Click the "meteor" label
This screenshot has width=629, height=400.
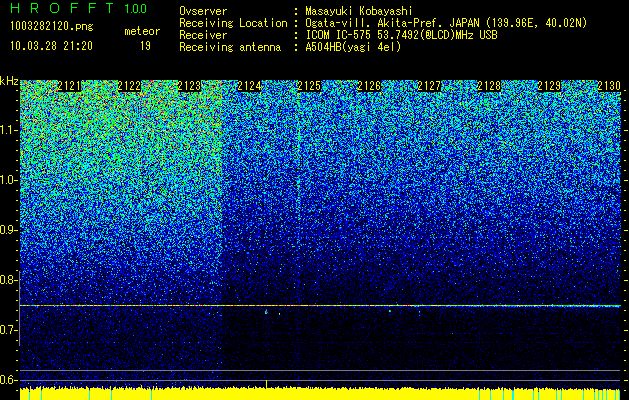click(142, 31)
